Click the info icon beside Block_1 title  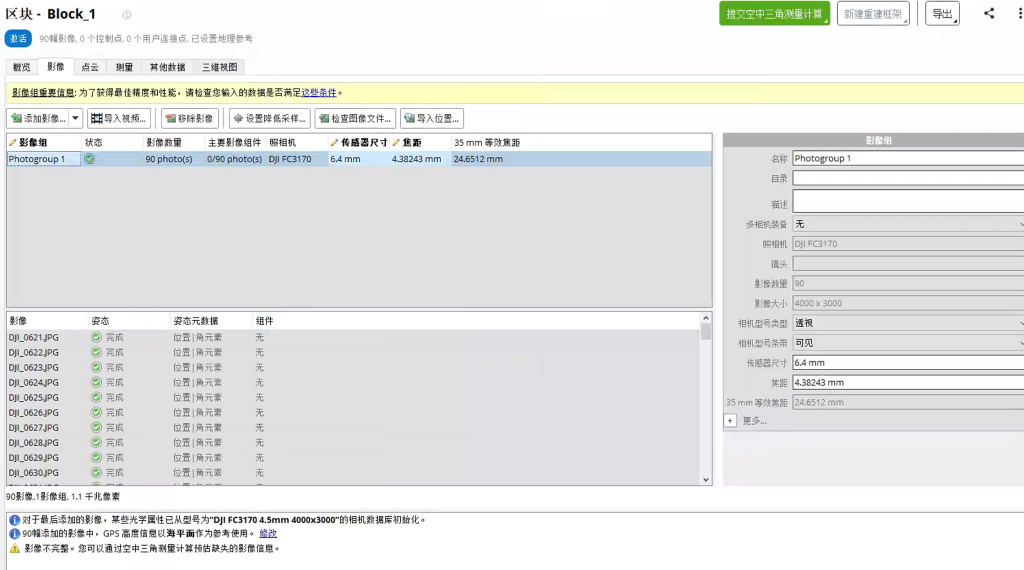127,15
